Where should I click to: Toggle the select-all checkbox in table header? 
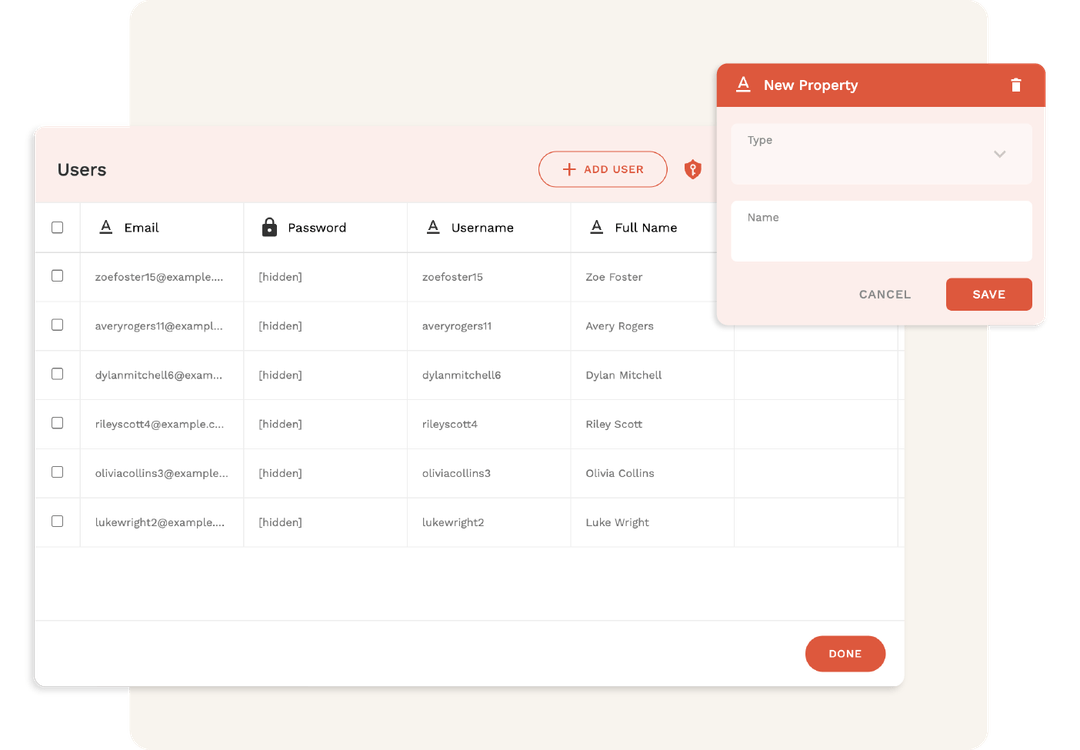pos(57,227)
